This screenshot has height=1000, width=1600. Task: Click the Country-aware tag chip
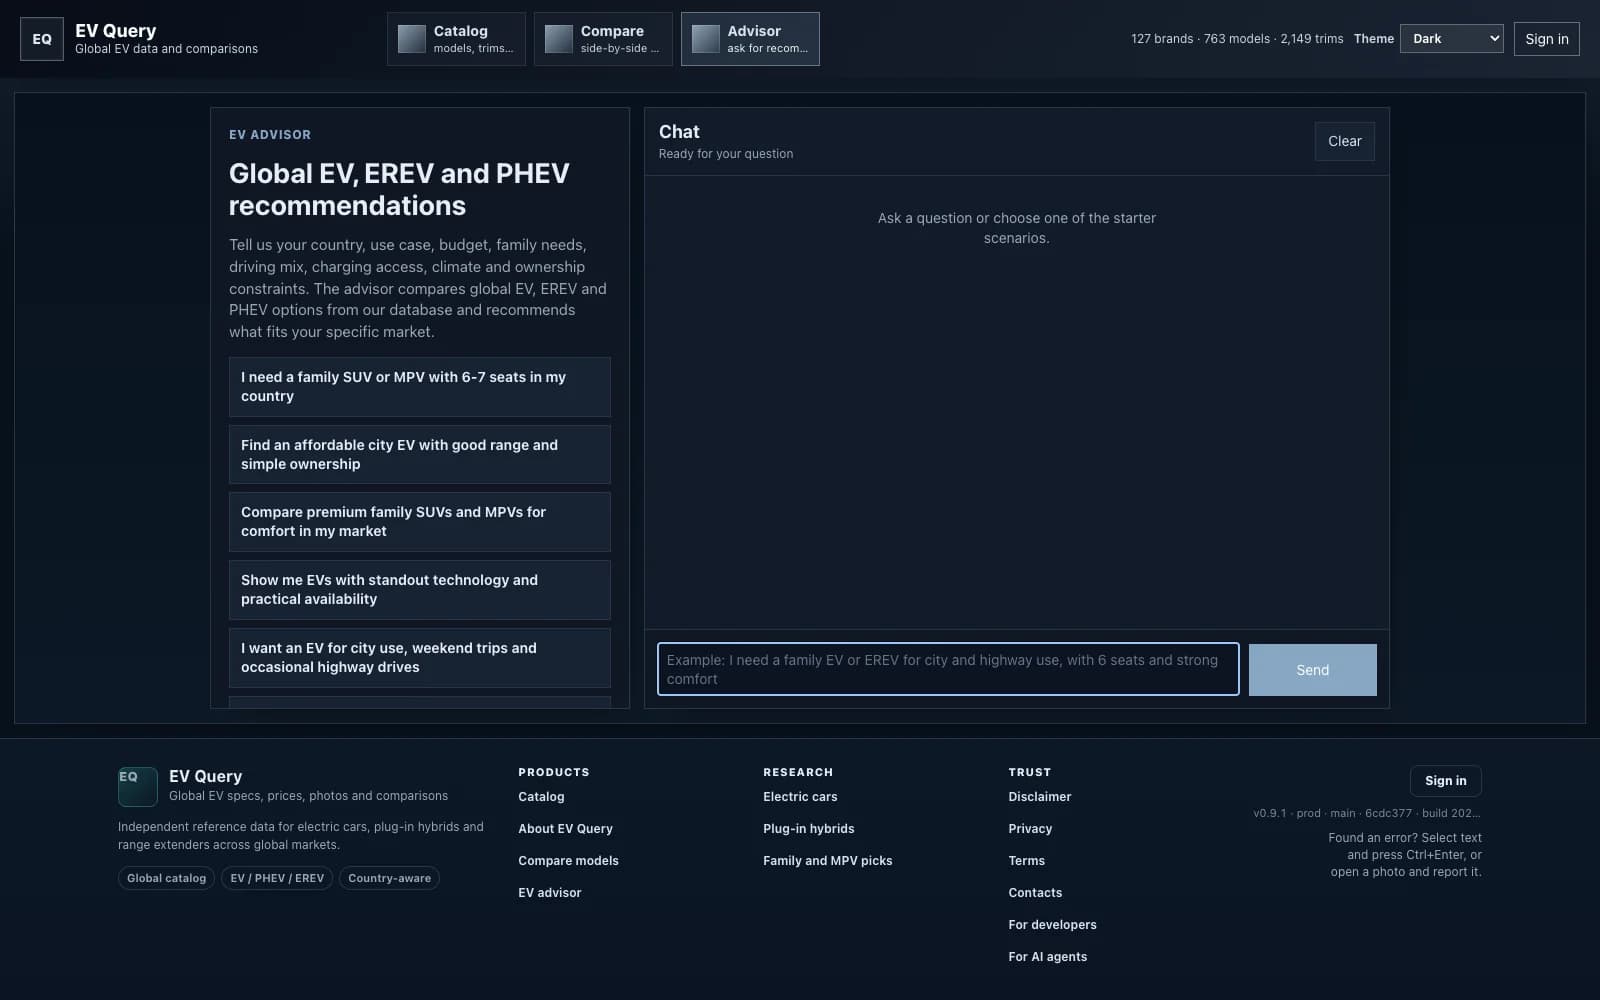click(390, 878)
